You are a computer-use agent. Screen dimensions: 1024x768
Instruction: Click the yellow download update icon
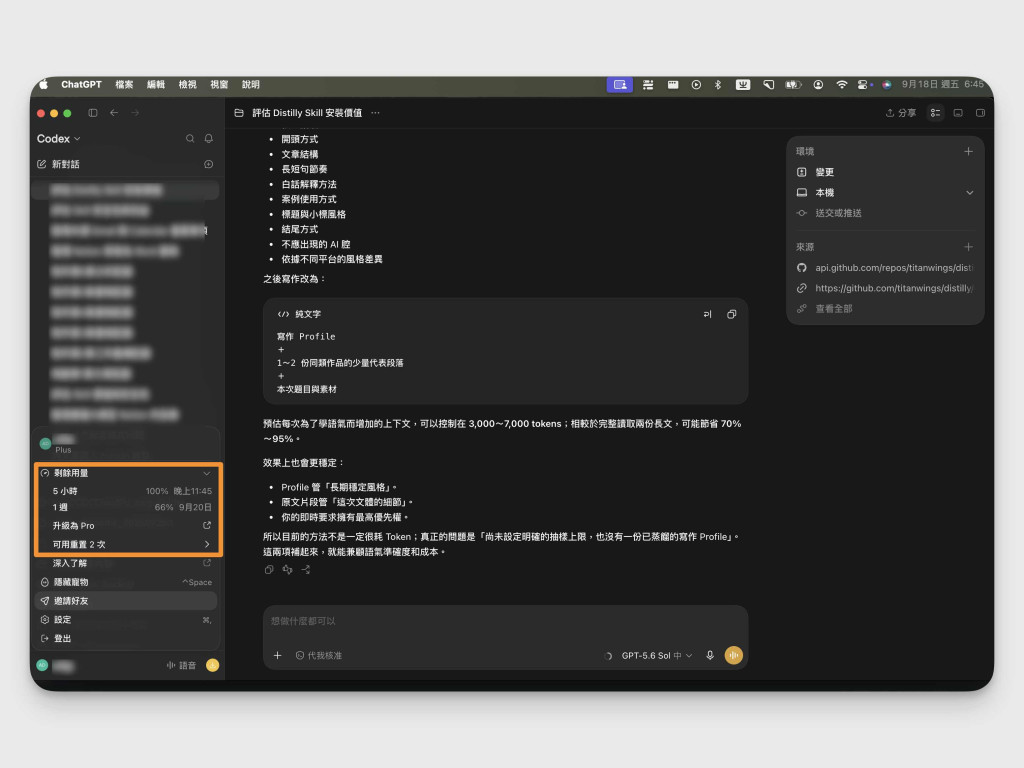coord(212,665)
